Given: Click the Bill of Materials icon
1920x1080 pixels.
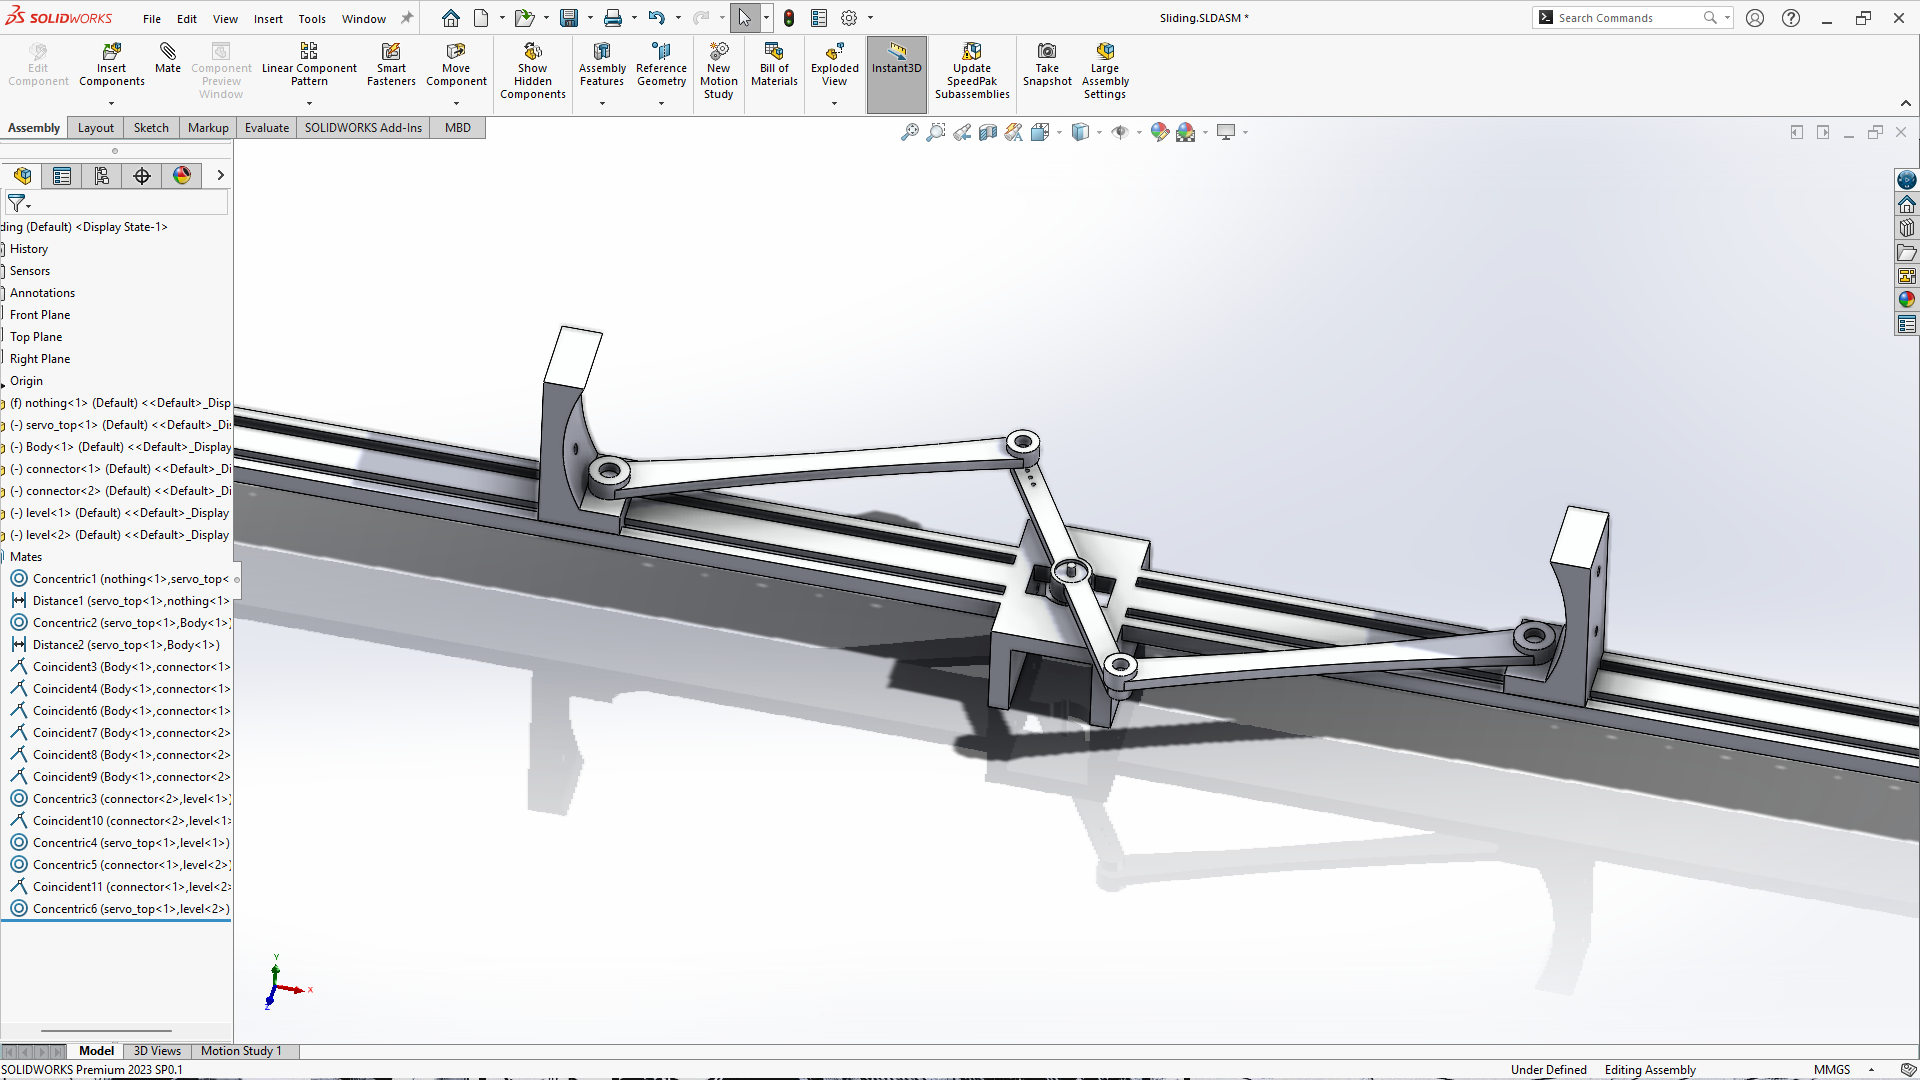Looking at the screenshot, I should pos(774,52).
